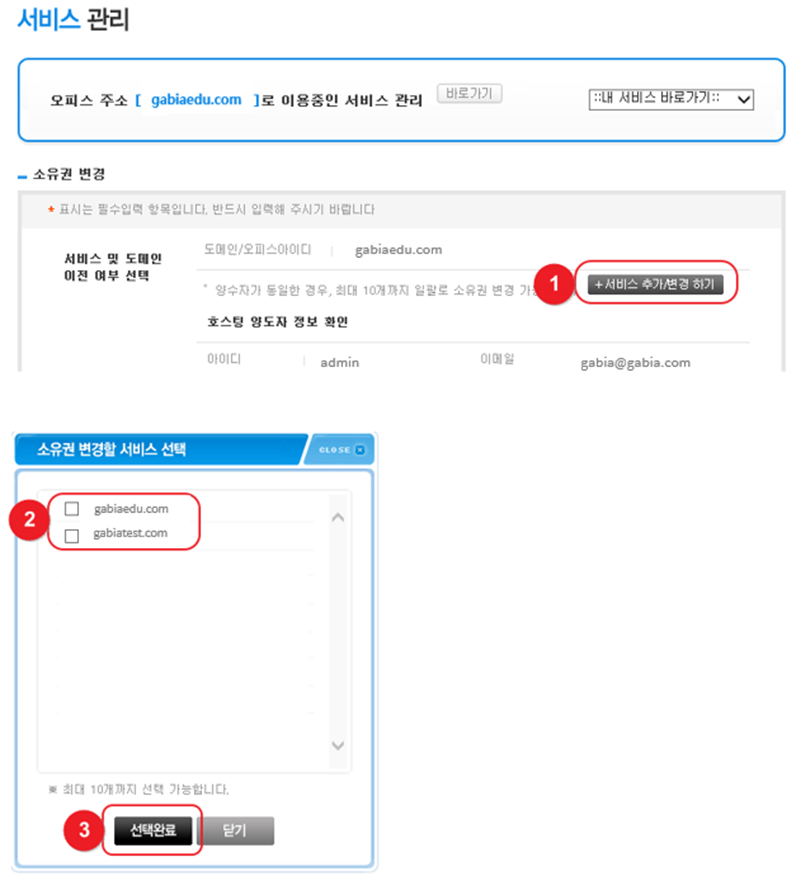Check the gabiaedu.com checkbox

click(72, 509)
